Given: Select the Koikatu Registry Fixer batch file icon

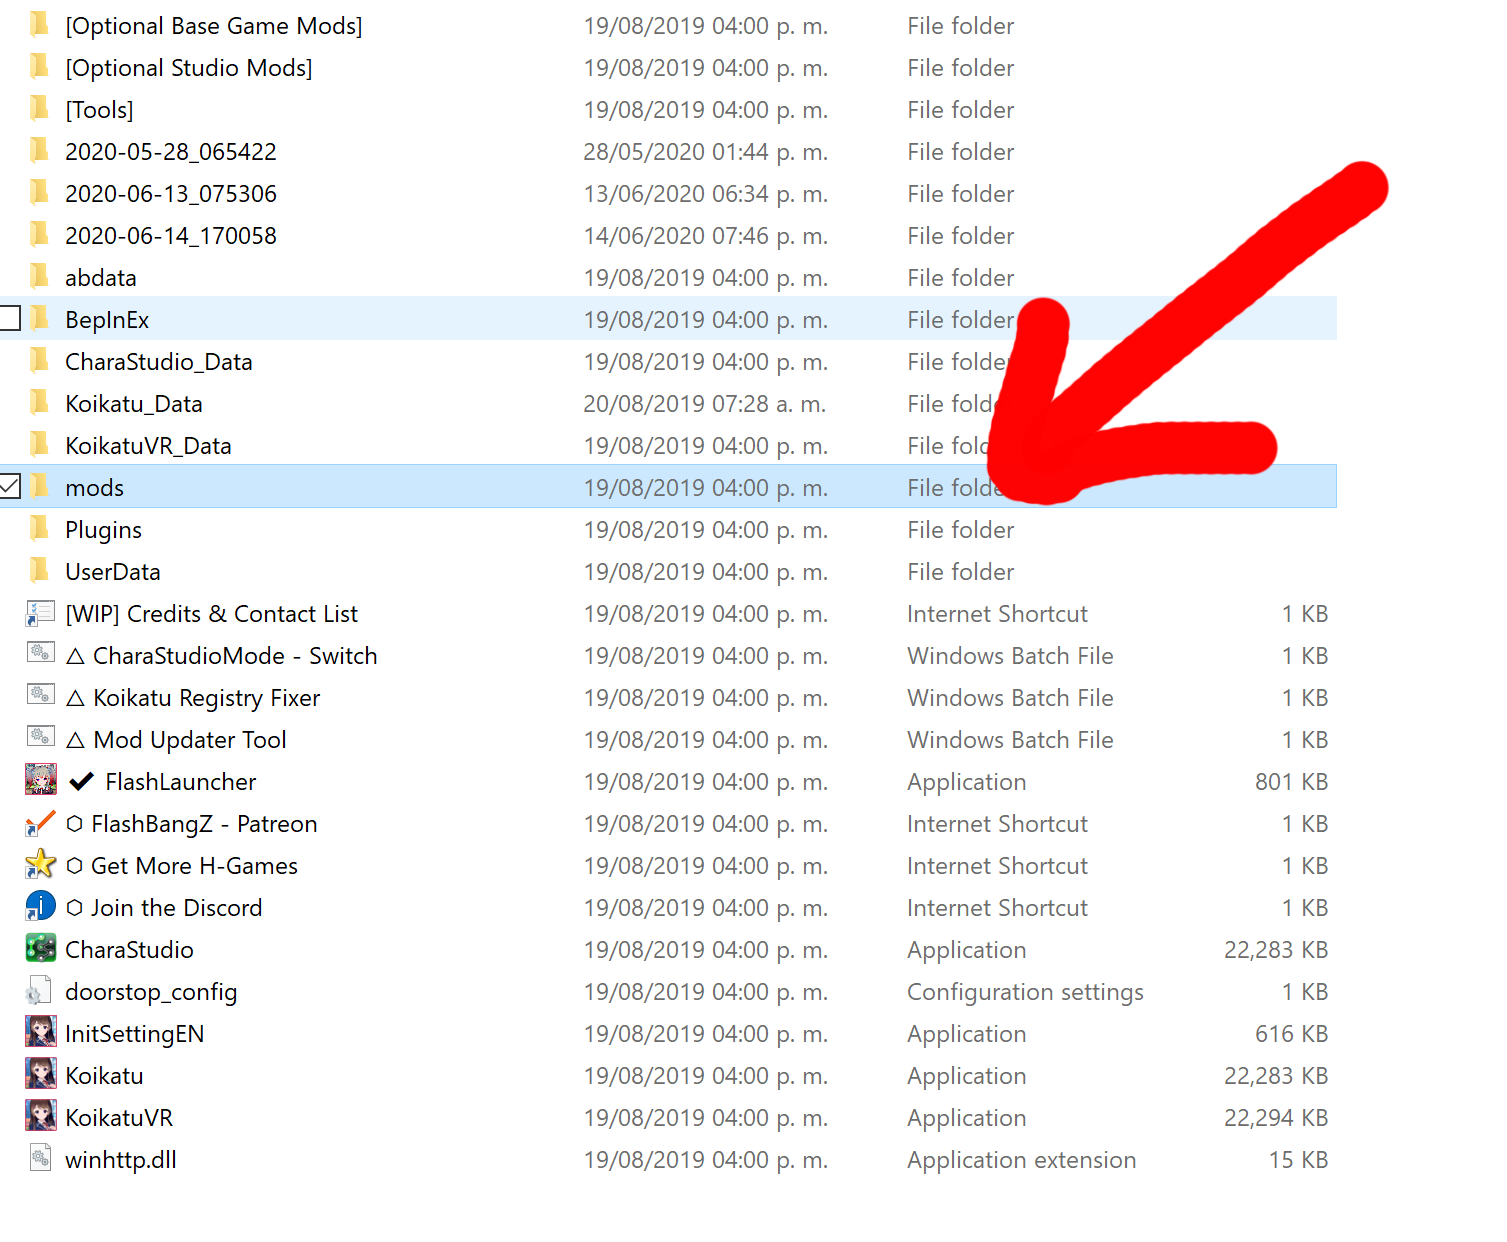Looking at the screenshot, I should click(40, 695).
